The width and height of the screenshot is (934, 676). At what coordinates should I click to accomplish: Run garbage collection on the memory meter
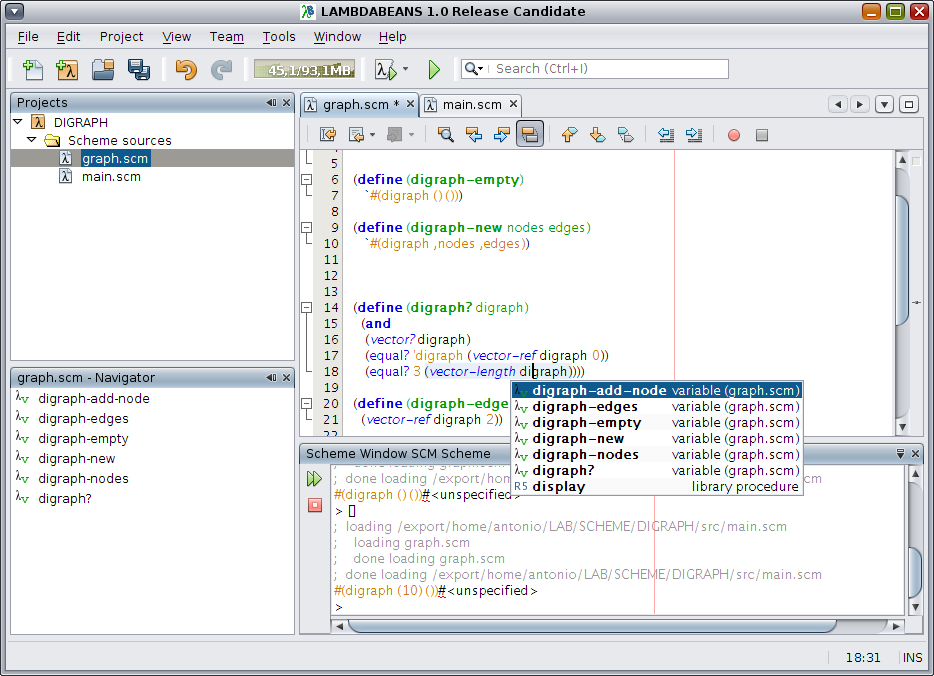coord(304,70)
